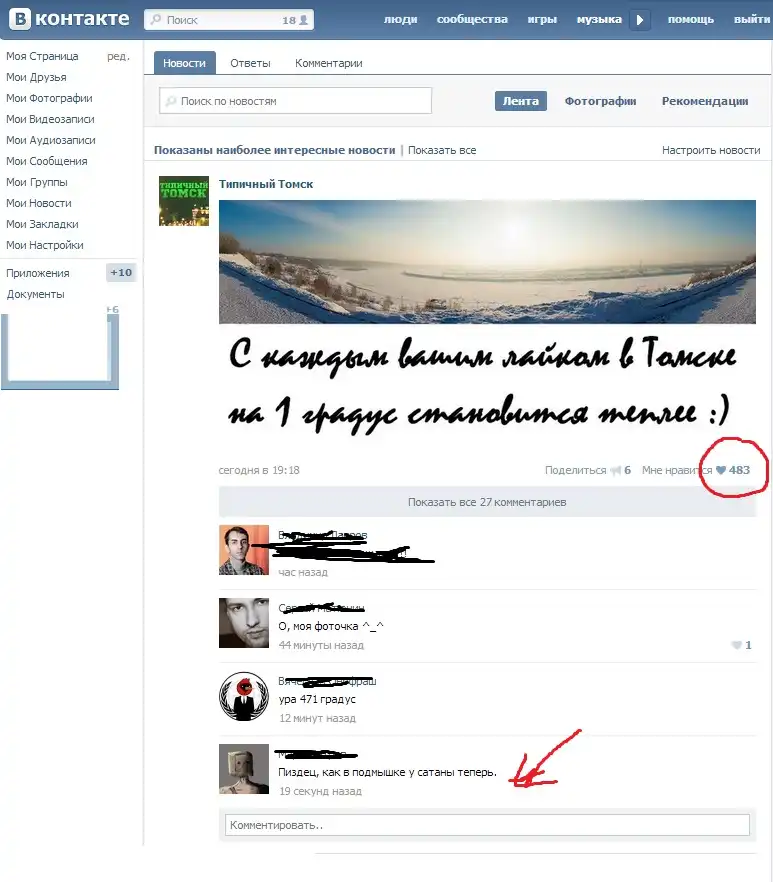Click the winter panorama post image
This screenshot has width=773, height=882.
point(487,262)
